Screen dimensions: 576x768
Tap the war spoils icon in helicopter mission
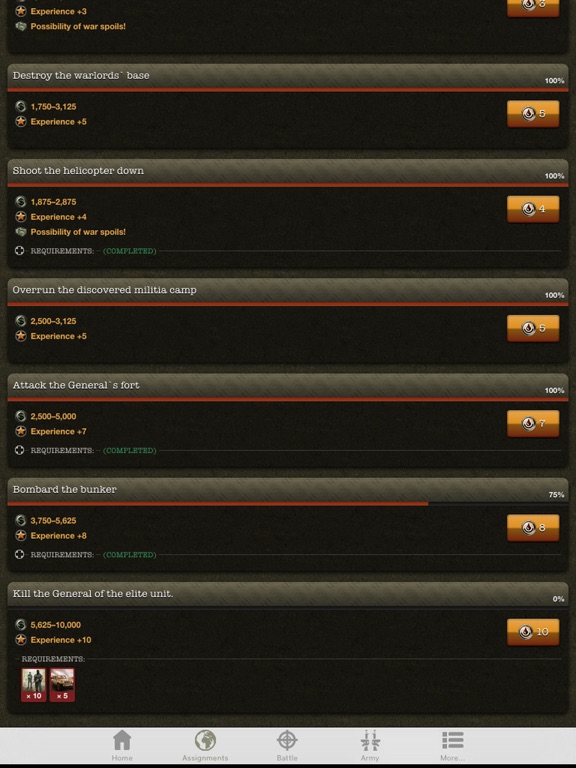point(21,232)
